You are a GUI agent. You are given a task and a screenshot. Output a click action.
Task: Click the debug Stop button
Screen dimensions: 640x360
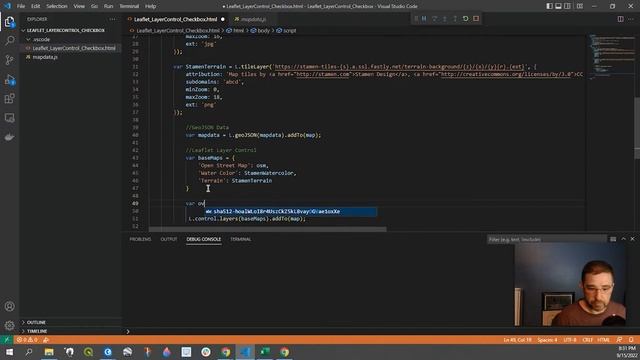point(476,19)
